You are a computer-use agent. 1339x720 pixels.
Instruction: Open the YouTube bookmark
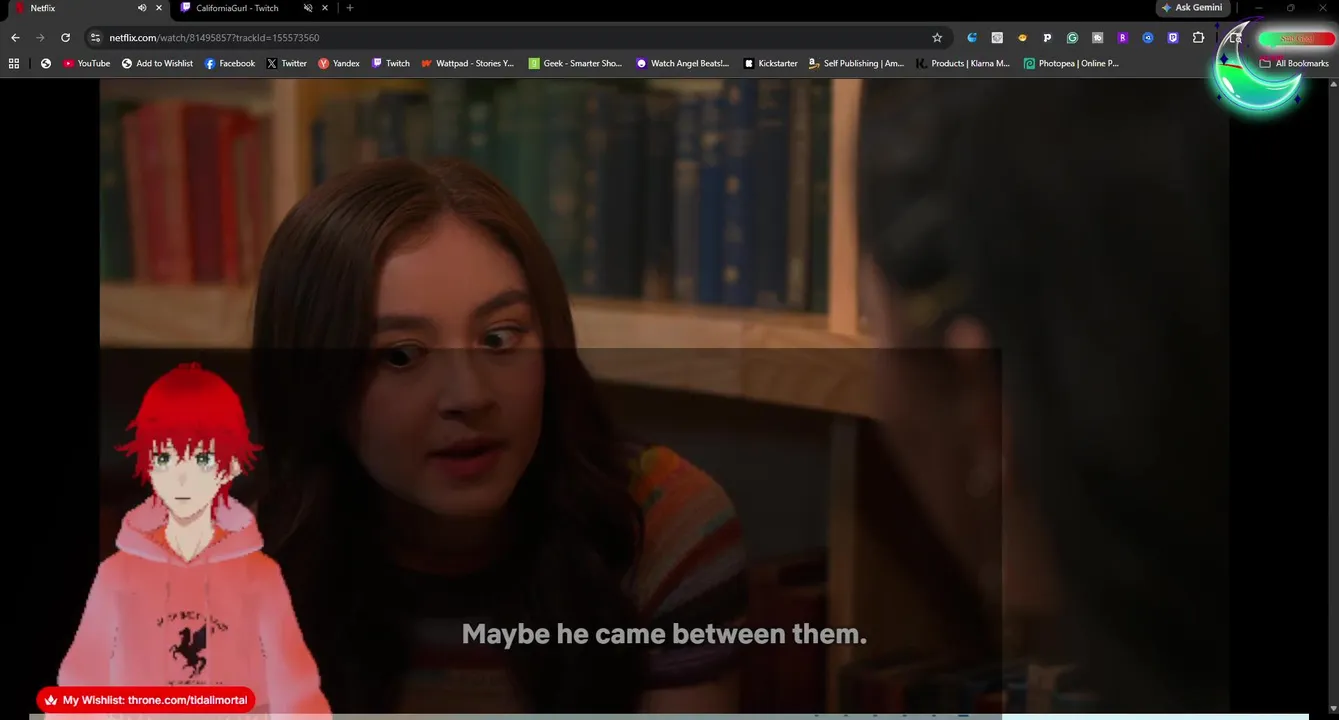pyautogui.click(x=87, y=63)
